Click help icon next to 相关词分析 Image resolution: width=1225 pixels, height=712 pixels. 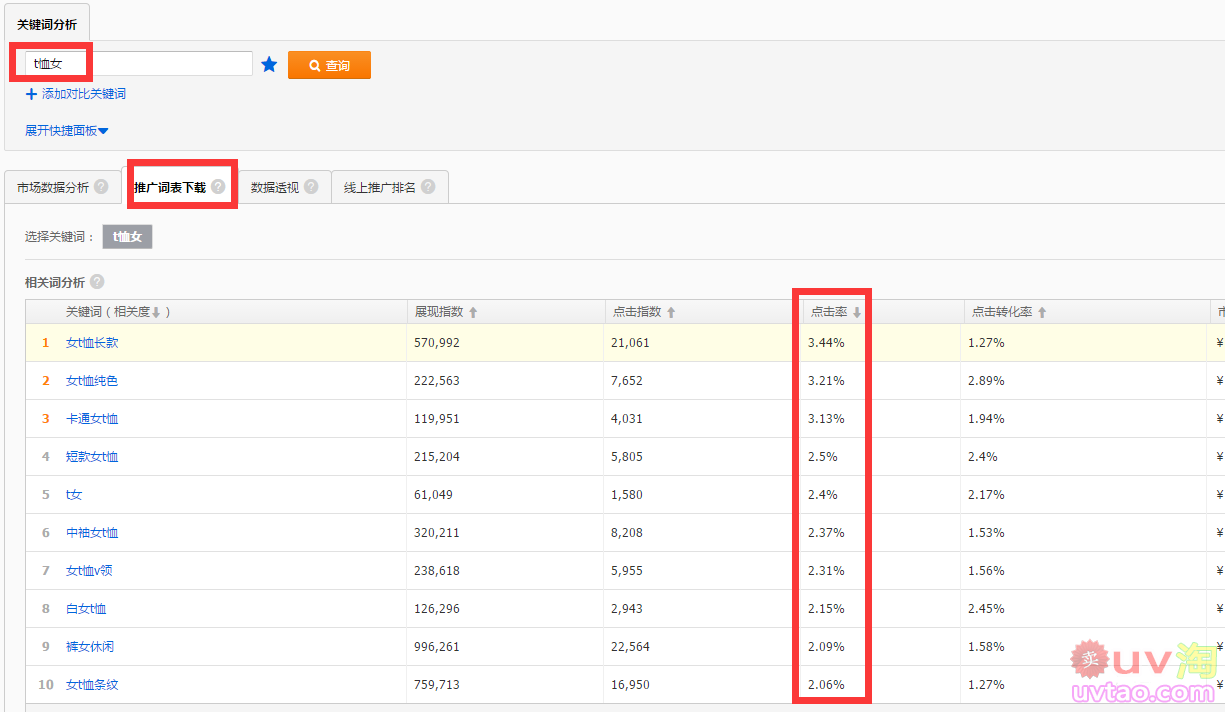click(x=97, y=282)
